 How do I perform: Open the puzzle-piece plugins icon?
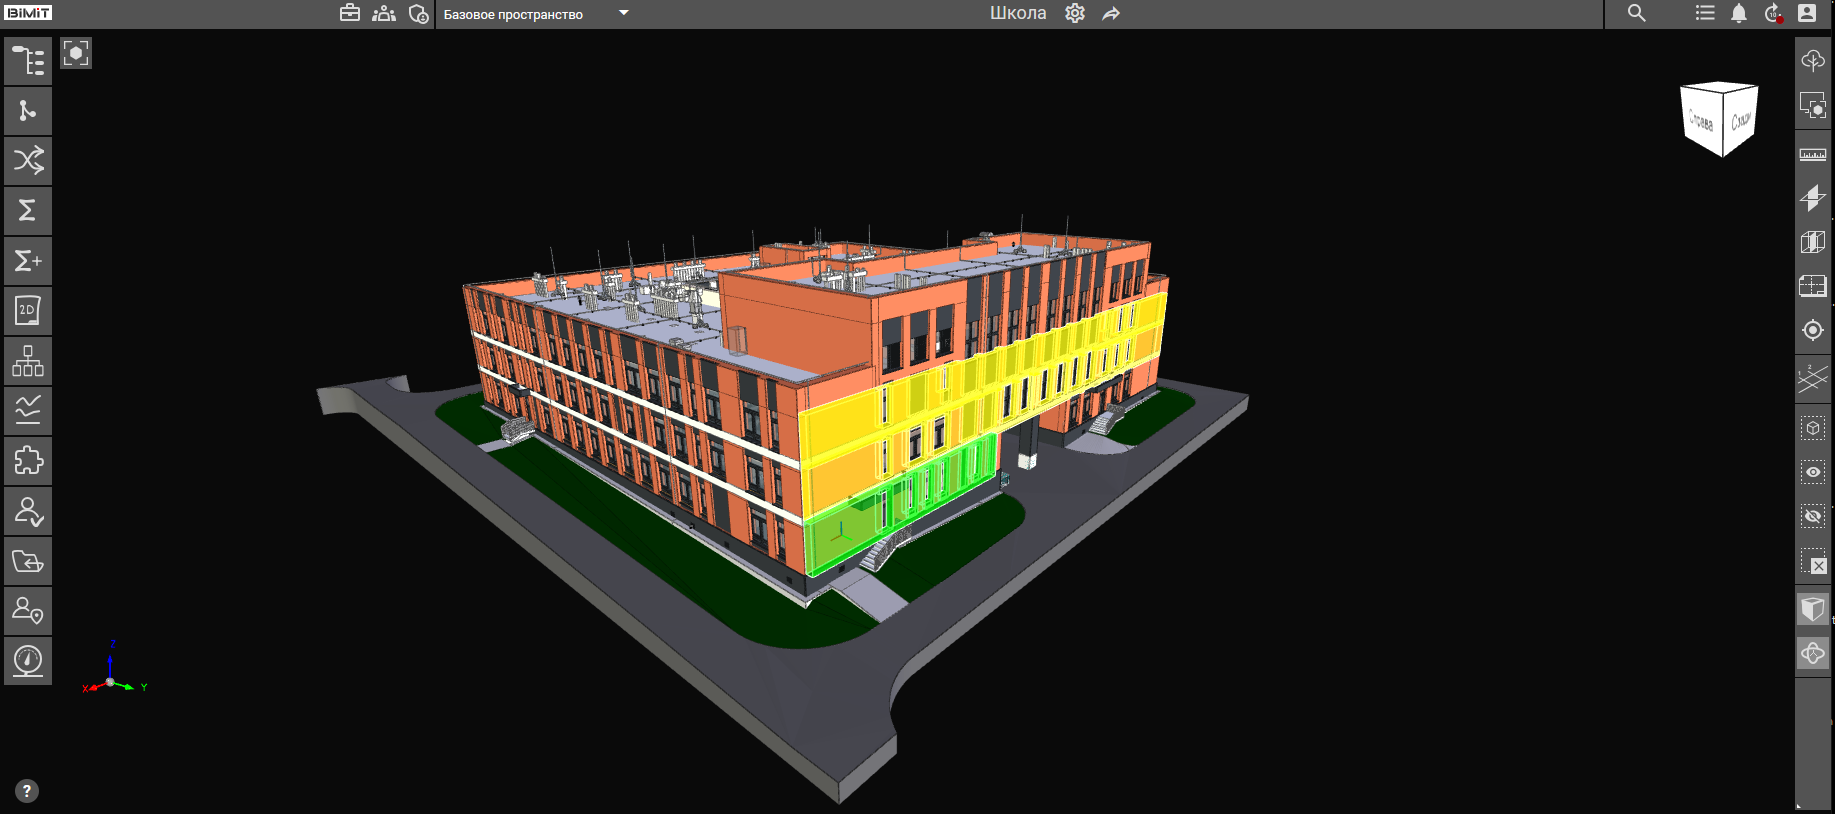click(x=28, y=461)
